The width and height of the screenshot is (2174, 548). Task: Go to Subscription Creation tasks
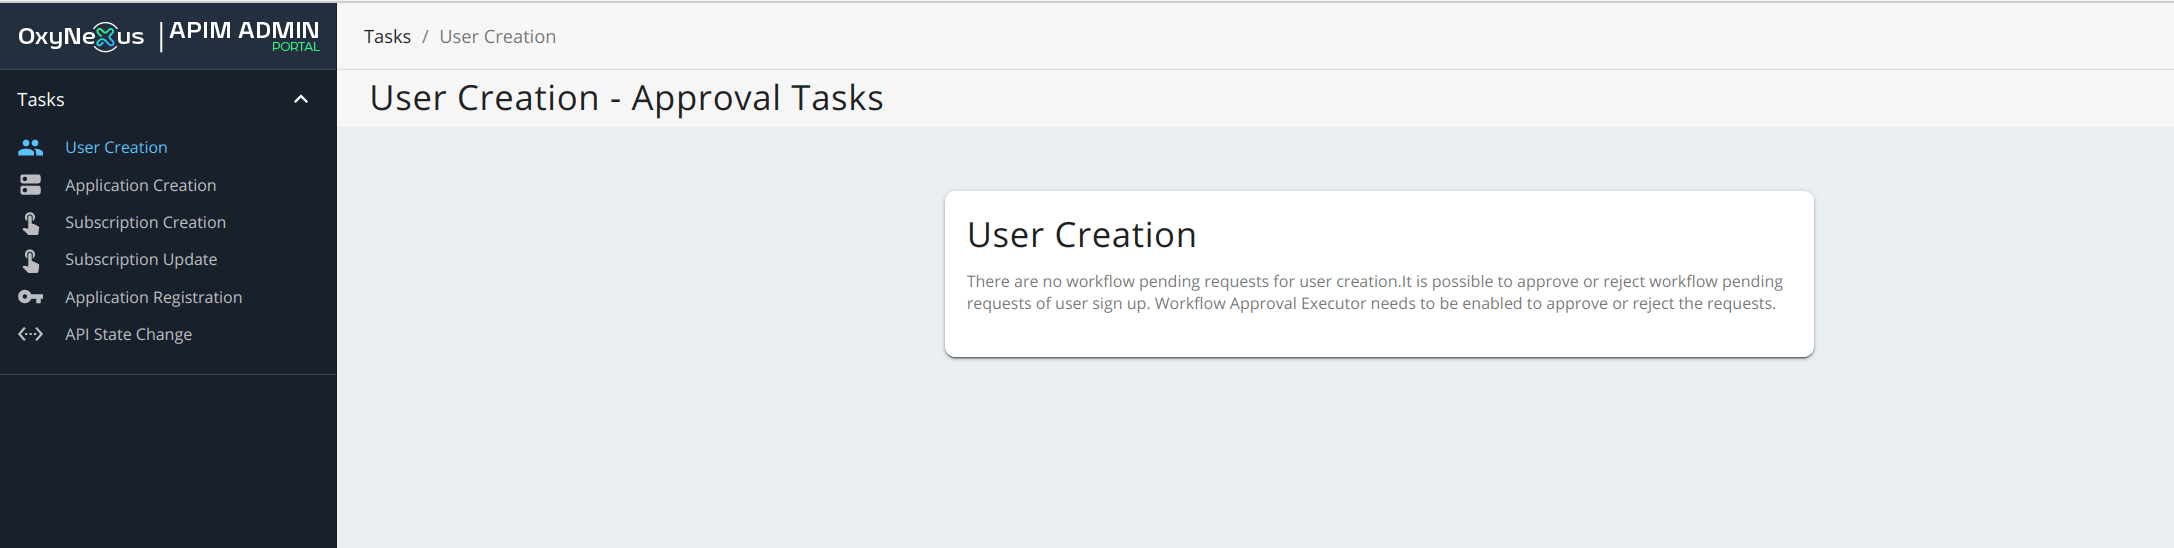tap(145, 222)
